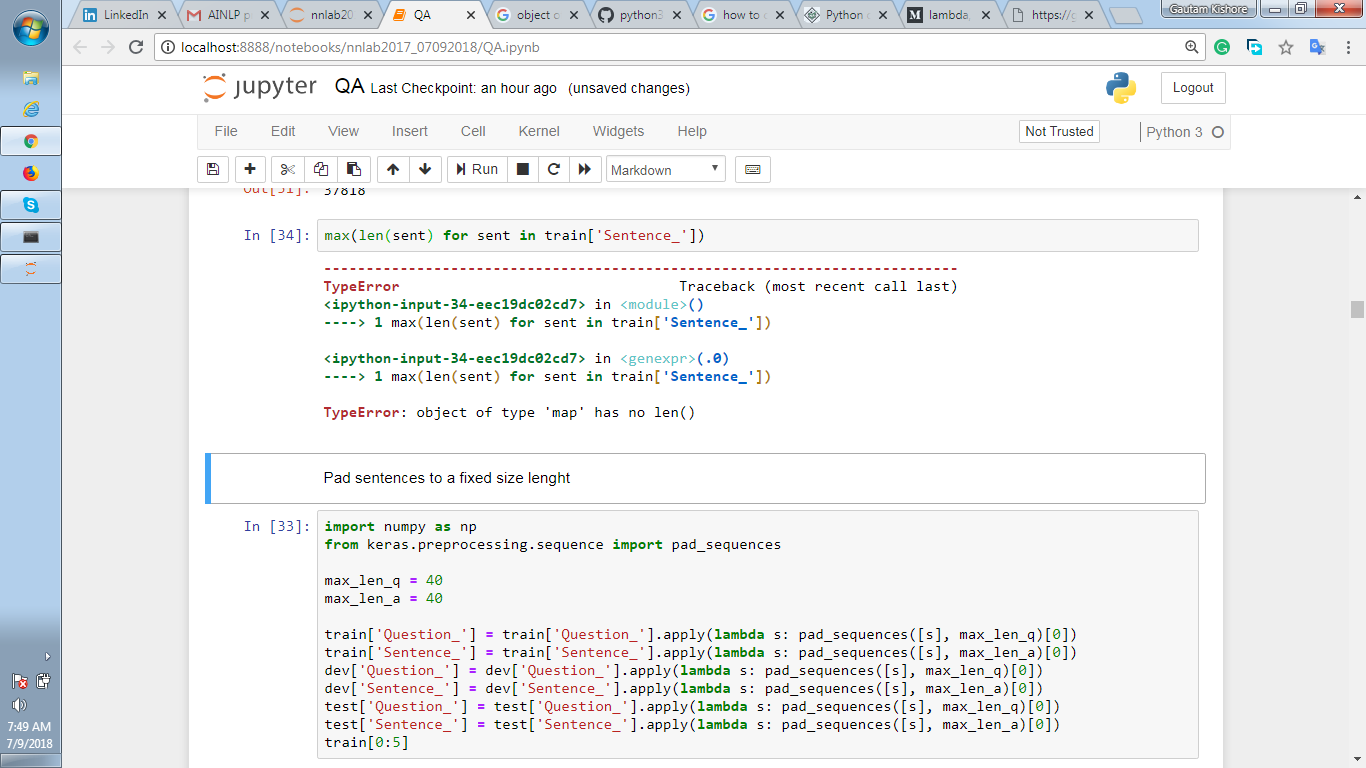Image resolution: width=1366 pixels, height=768 pixels.
Task: Restart kernel and rerun all with fast-forward icon
Action: 584,169
